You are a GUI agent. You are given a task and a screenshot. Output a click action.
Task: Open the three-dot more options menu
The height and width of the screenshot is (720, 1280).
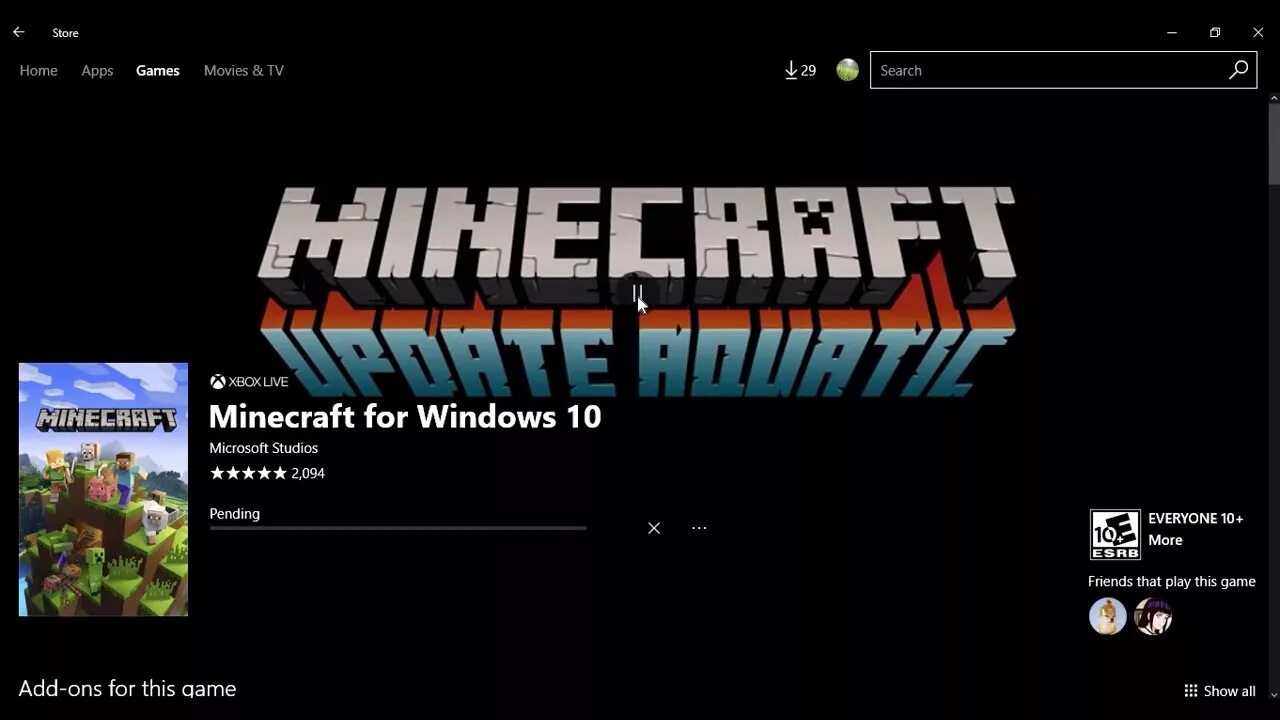coord(699,528)
